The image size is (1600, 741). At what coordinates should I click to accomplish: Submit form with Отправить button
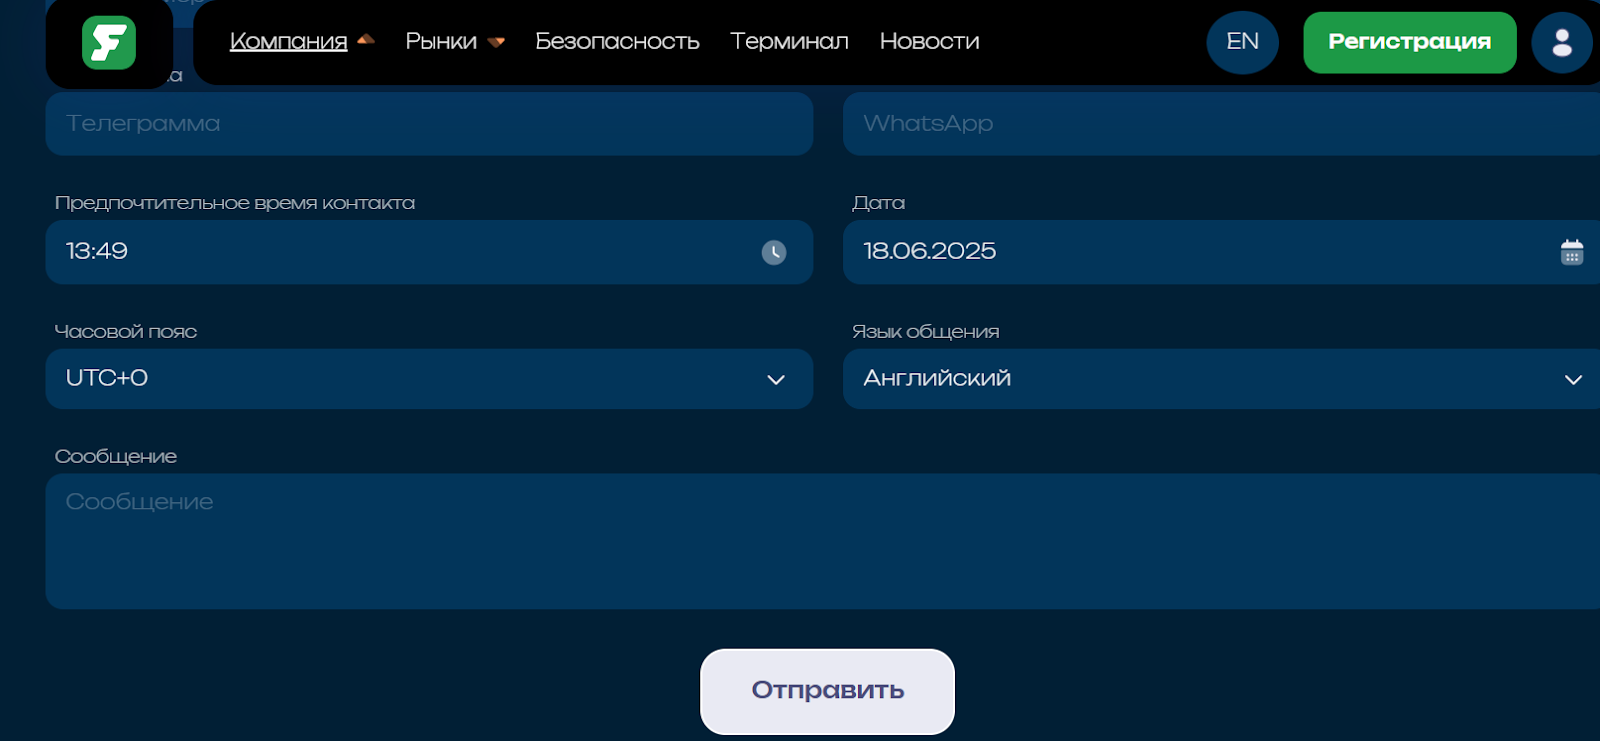pos(827,691)
